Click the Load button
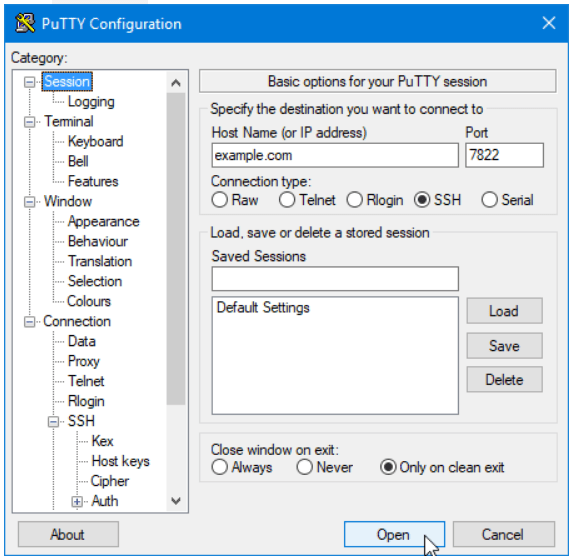 (504, 311)
